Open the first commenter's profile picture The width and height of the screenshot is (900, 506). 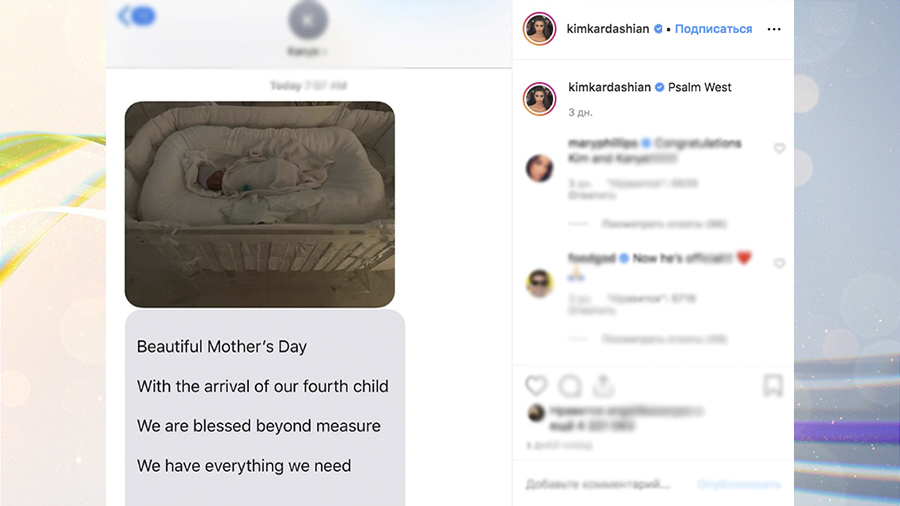(540, 168)
